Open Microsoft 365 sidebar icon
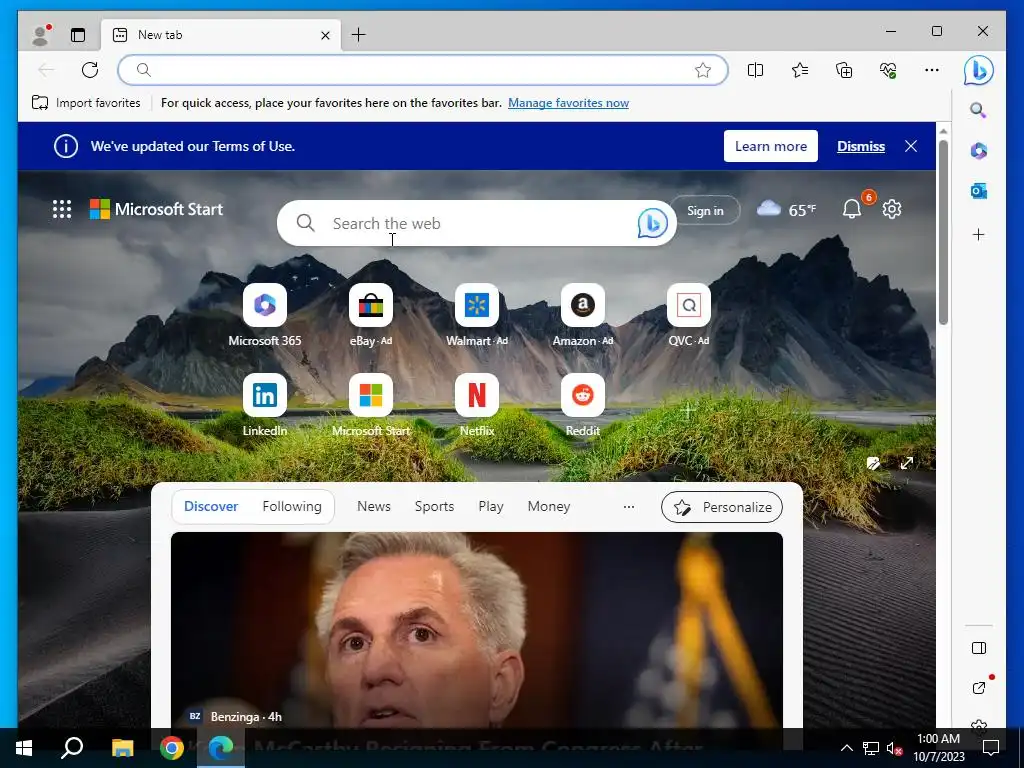 [x=978, y=151]
